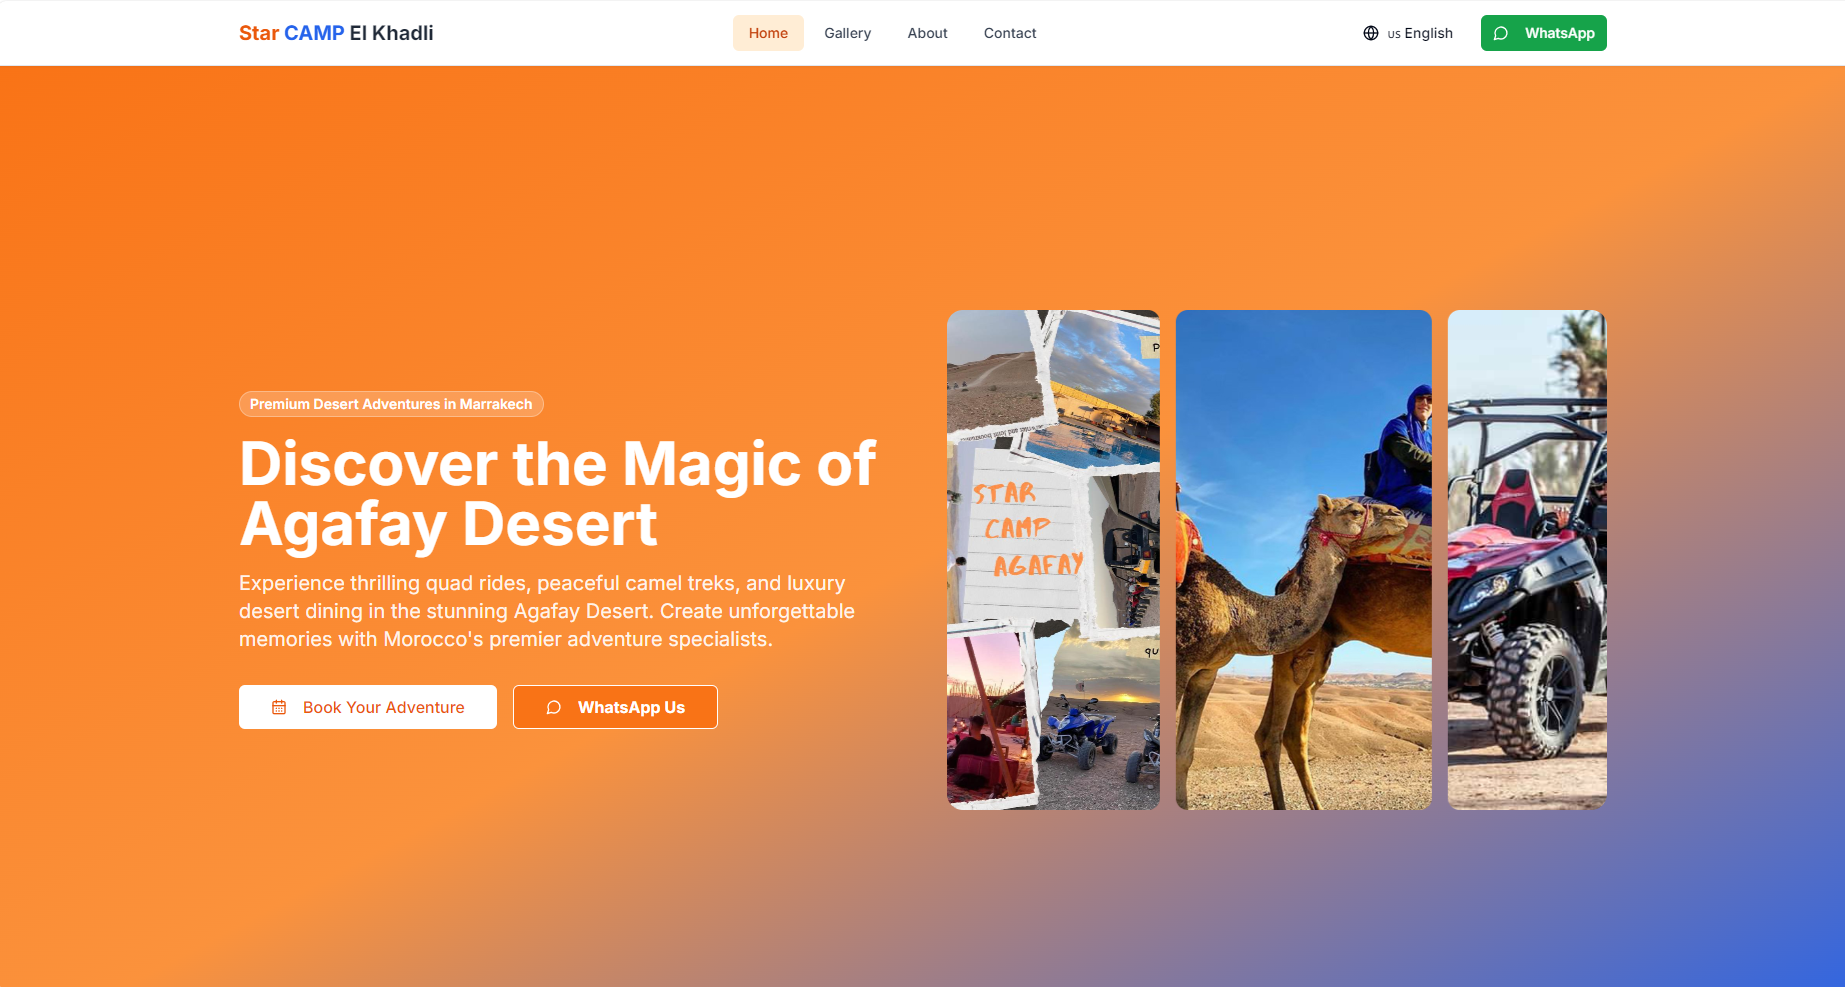
Task: Click the Premium Desert Adventures in Marrakech badge
Action: point(391,404)
